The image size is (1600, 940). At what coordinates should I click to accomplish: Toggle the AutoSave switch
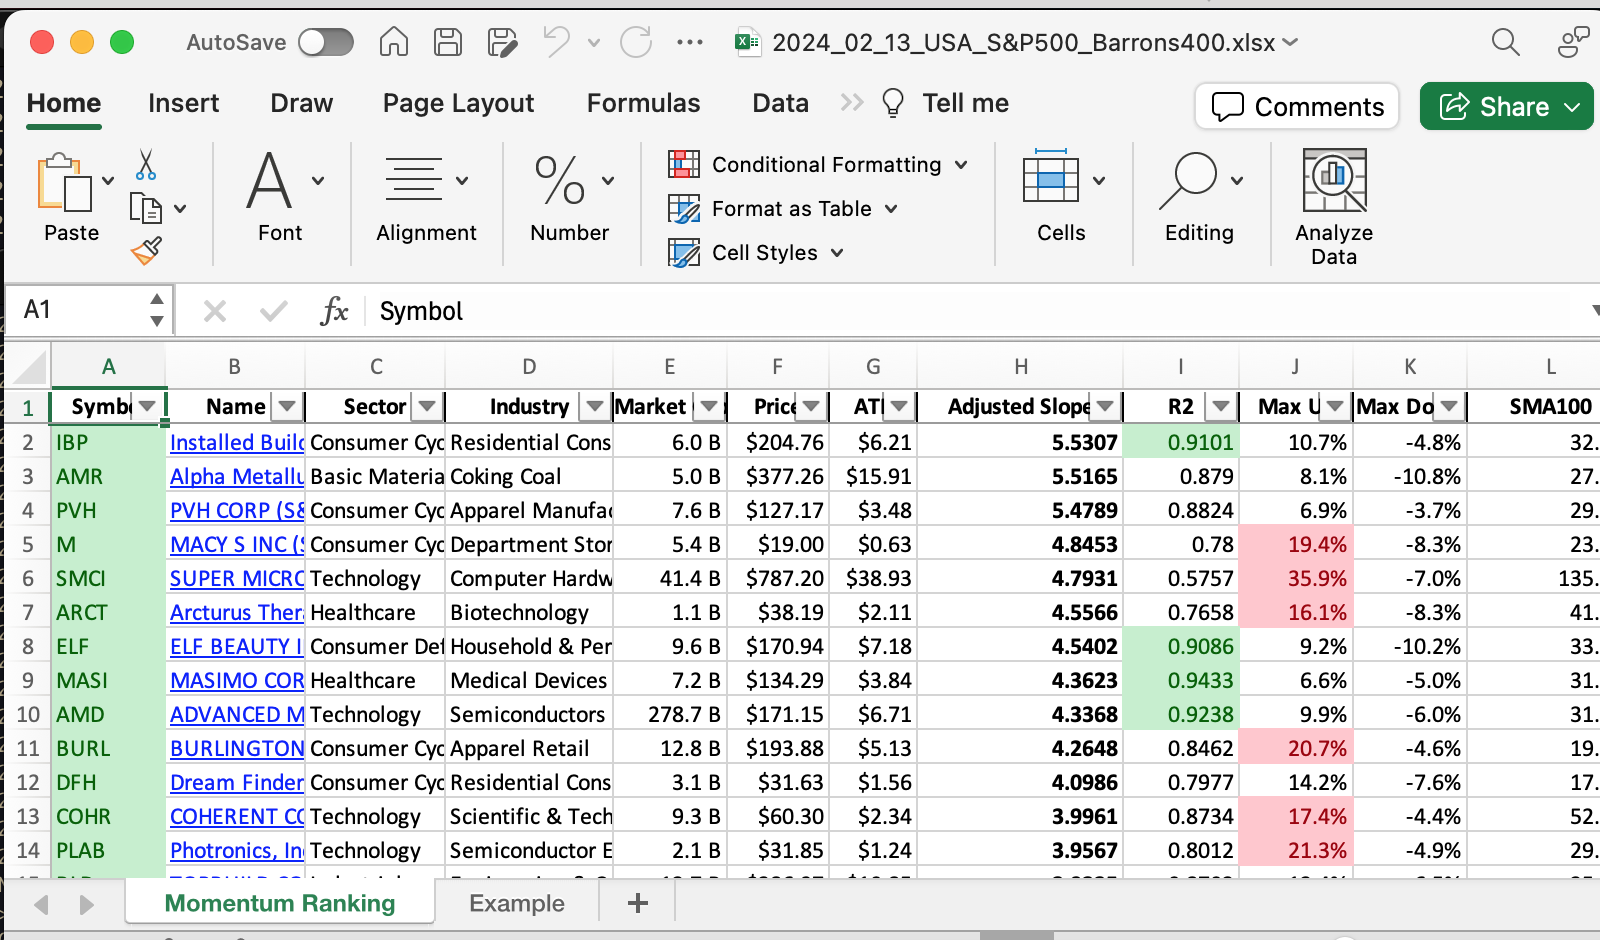point(326,42)
